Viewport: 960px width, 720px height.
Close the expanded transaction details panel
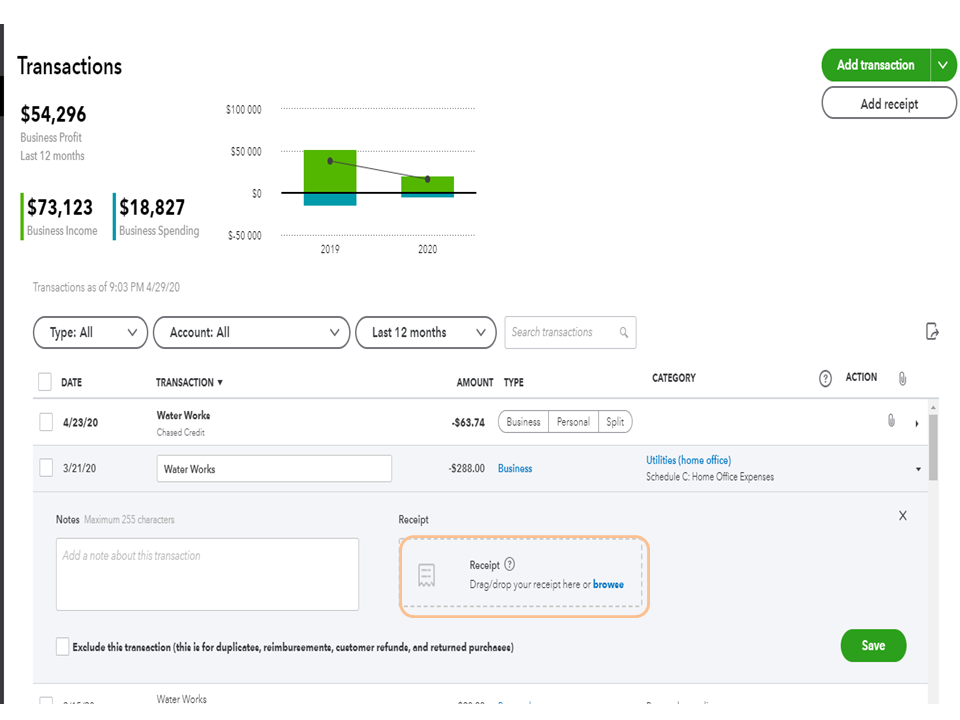(x=902, y=516)
